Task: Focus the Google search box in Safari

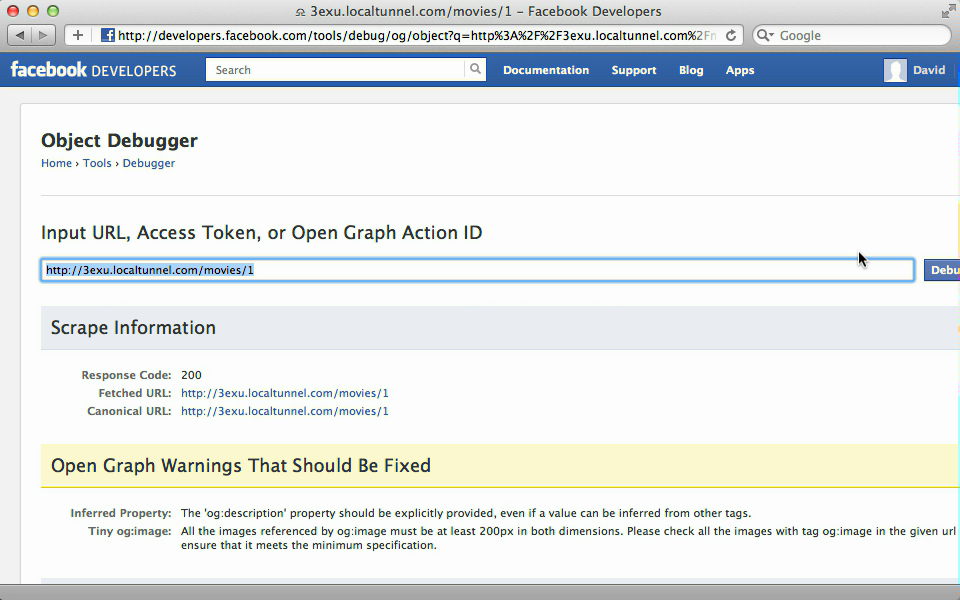Action: point(852,35)
